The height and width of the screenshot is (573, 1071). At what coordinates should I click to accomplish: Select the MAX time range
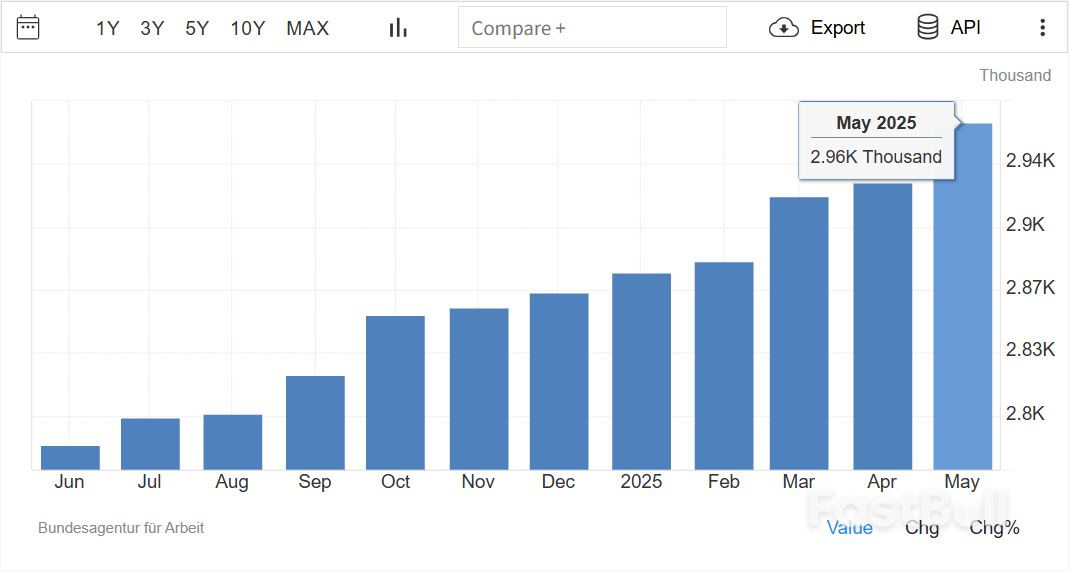[x=307, y=28]
